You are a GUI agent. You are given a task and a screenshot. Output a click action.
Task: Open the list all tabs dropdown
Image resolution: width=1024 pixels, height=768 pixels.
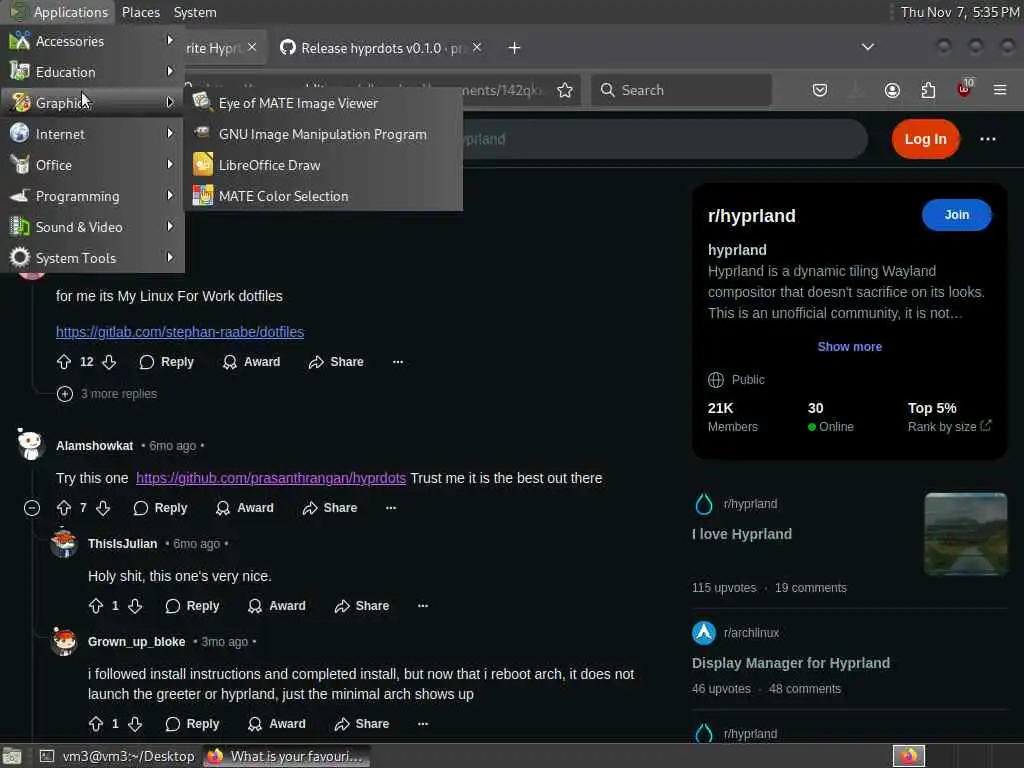click(867, 47)
